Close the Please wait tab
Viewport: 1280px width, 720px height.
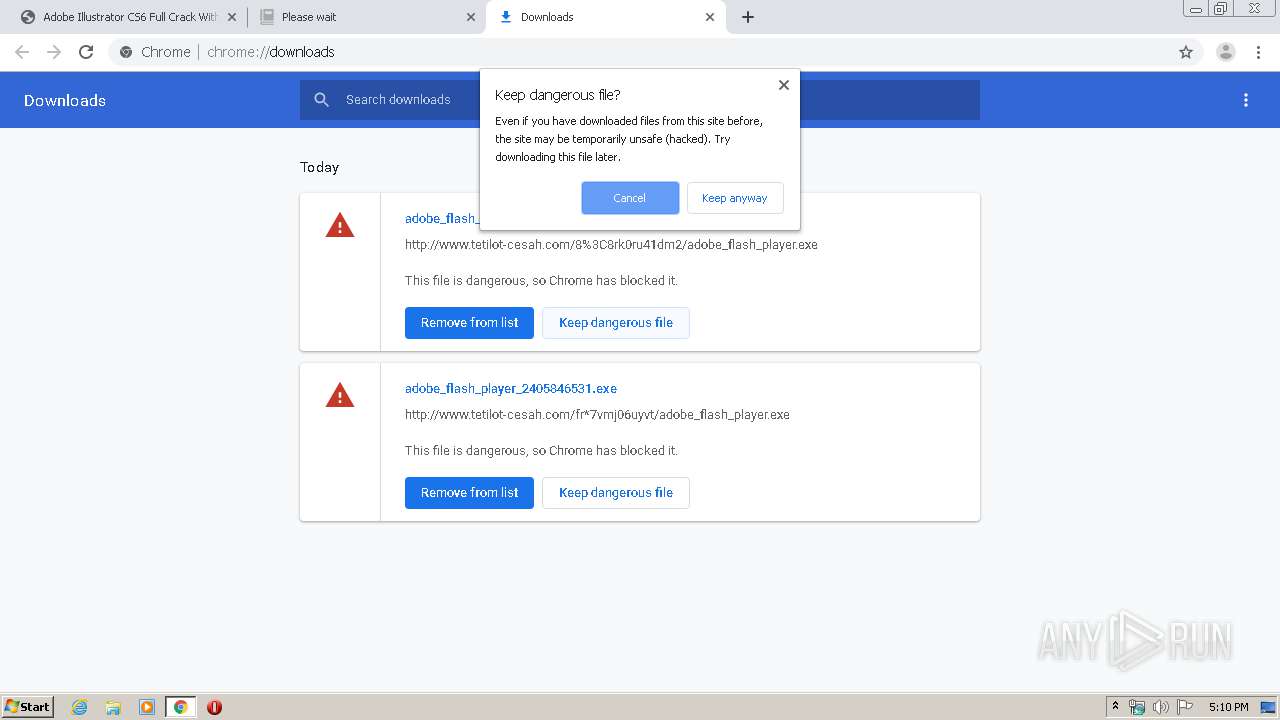(471, 17)
